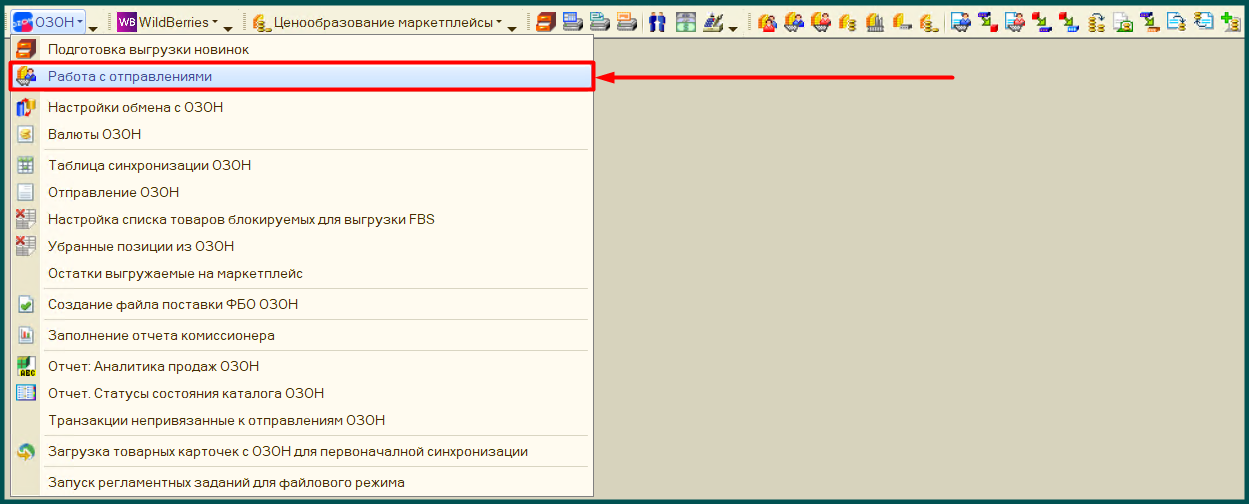1249x504 pixels.
Task: Open list of goods blocked for FBS upload
Action: coord(301,219)
